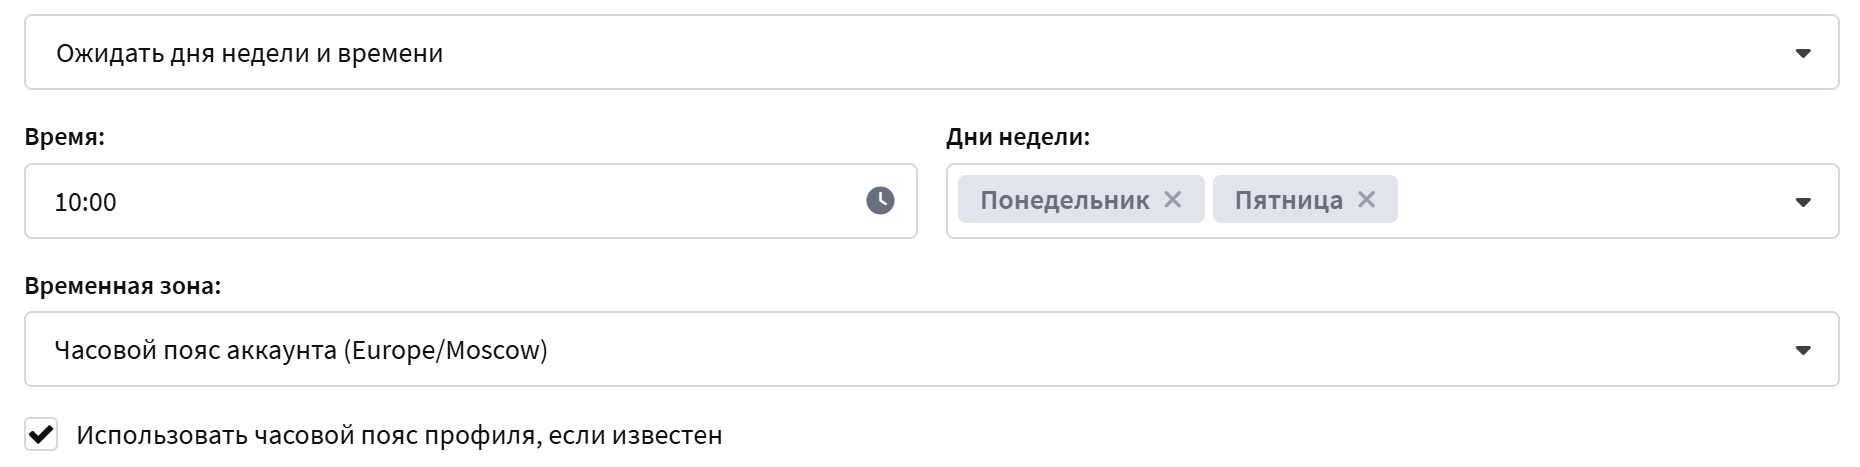Open the top action-type dropdown arrow
1860x467 pixels.
click(1803, 53)
